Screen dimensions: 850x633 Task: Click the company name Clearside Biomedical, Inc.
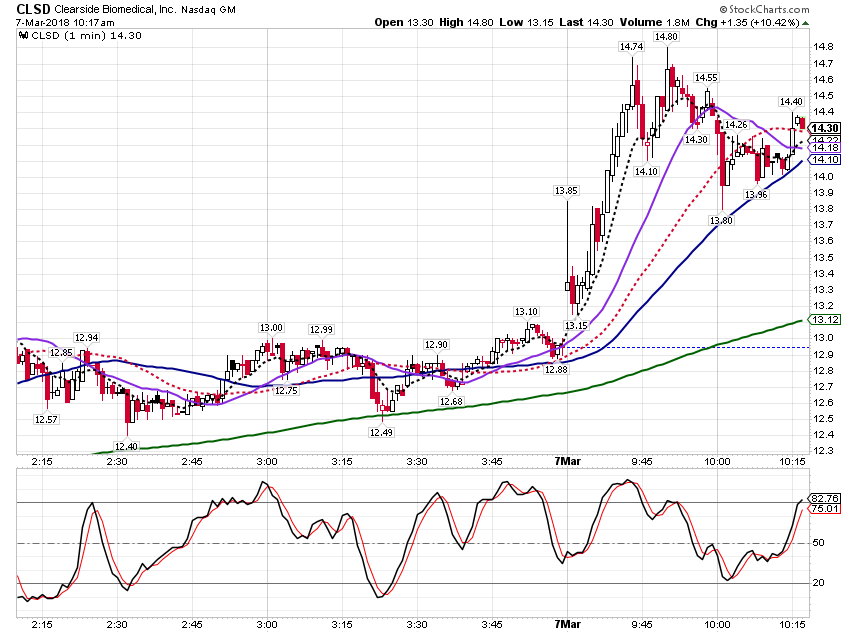115,9
